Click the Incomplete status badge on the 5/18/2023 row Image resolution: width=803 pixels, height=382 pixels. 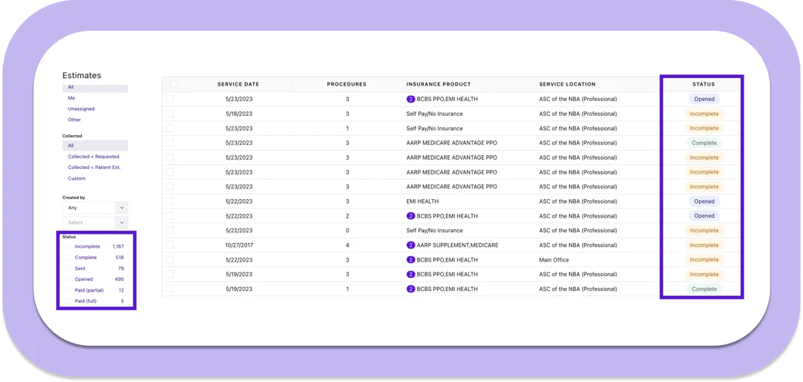click(x=704, y=114)
